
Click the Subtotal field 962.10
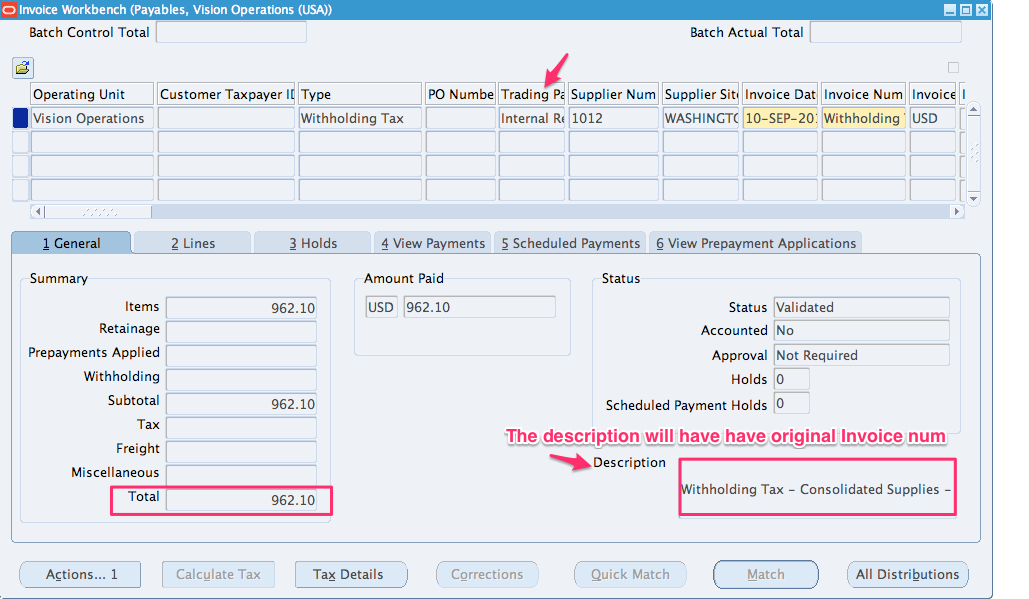pos(242,403)
